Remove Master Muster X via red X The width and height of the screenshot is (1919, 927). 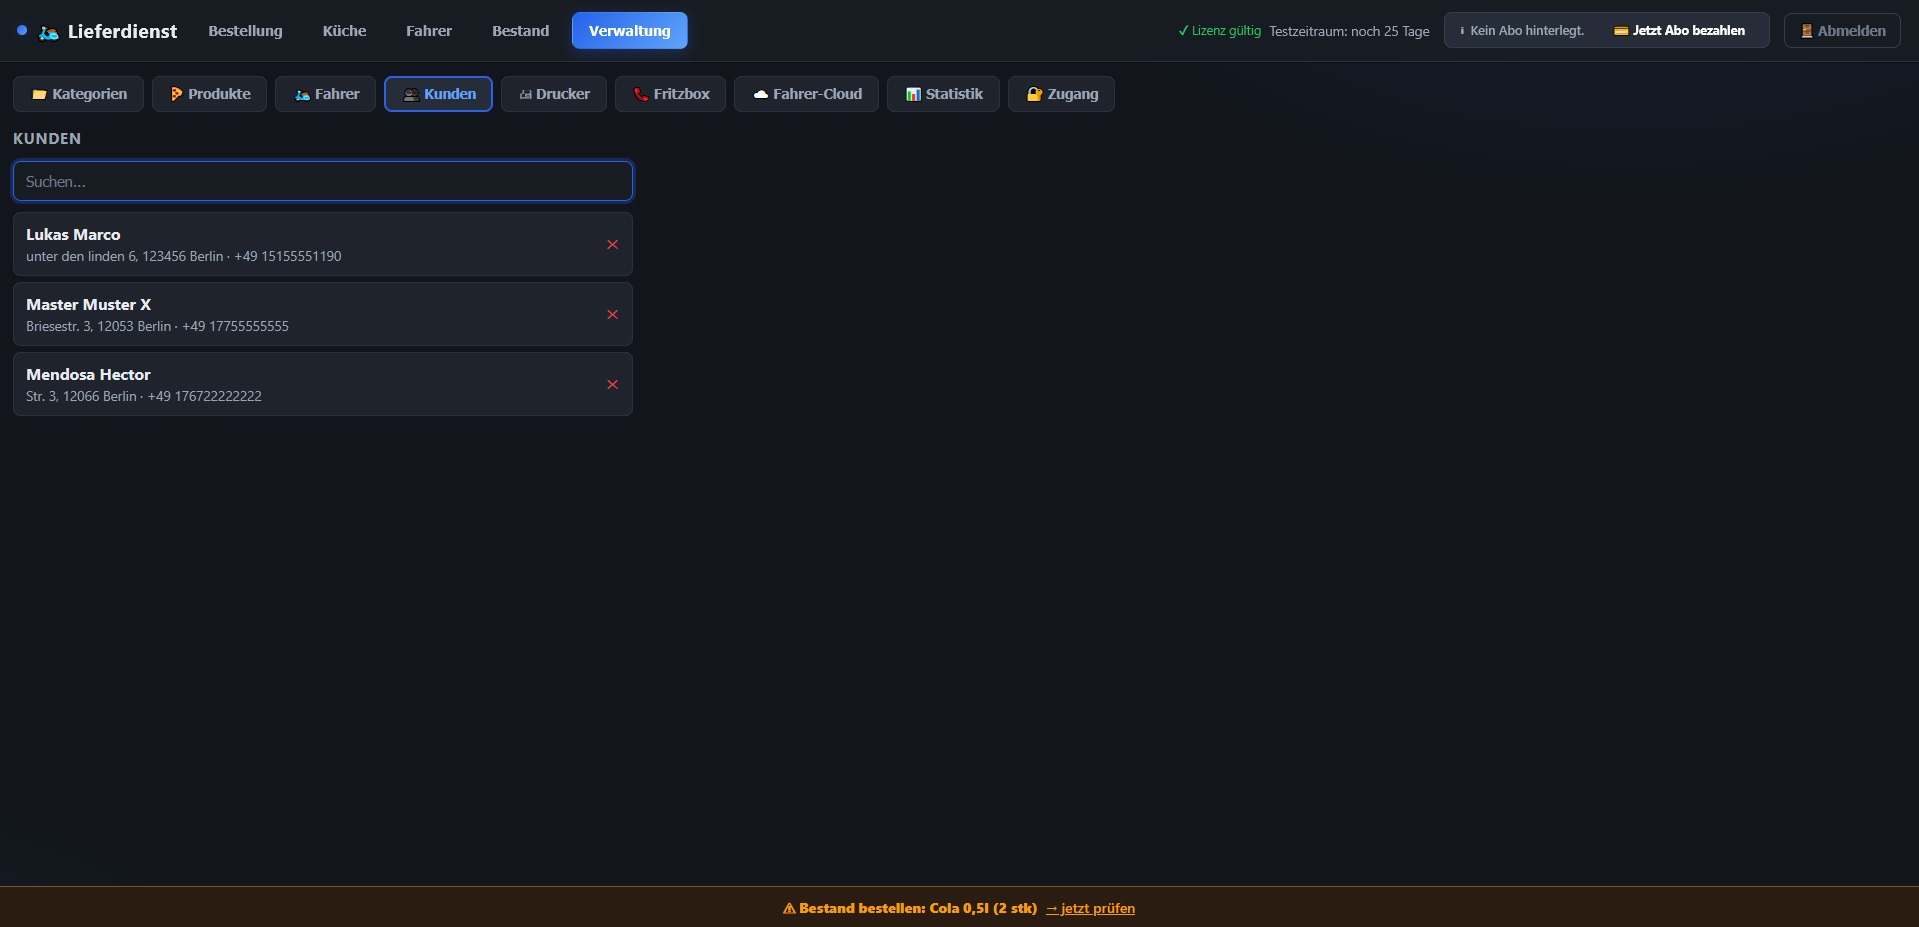click(612, 315)
